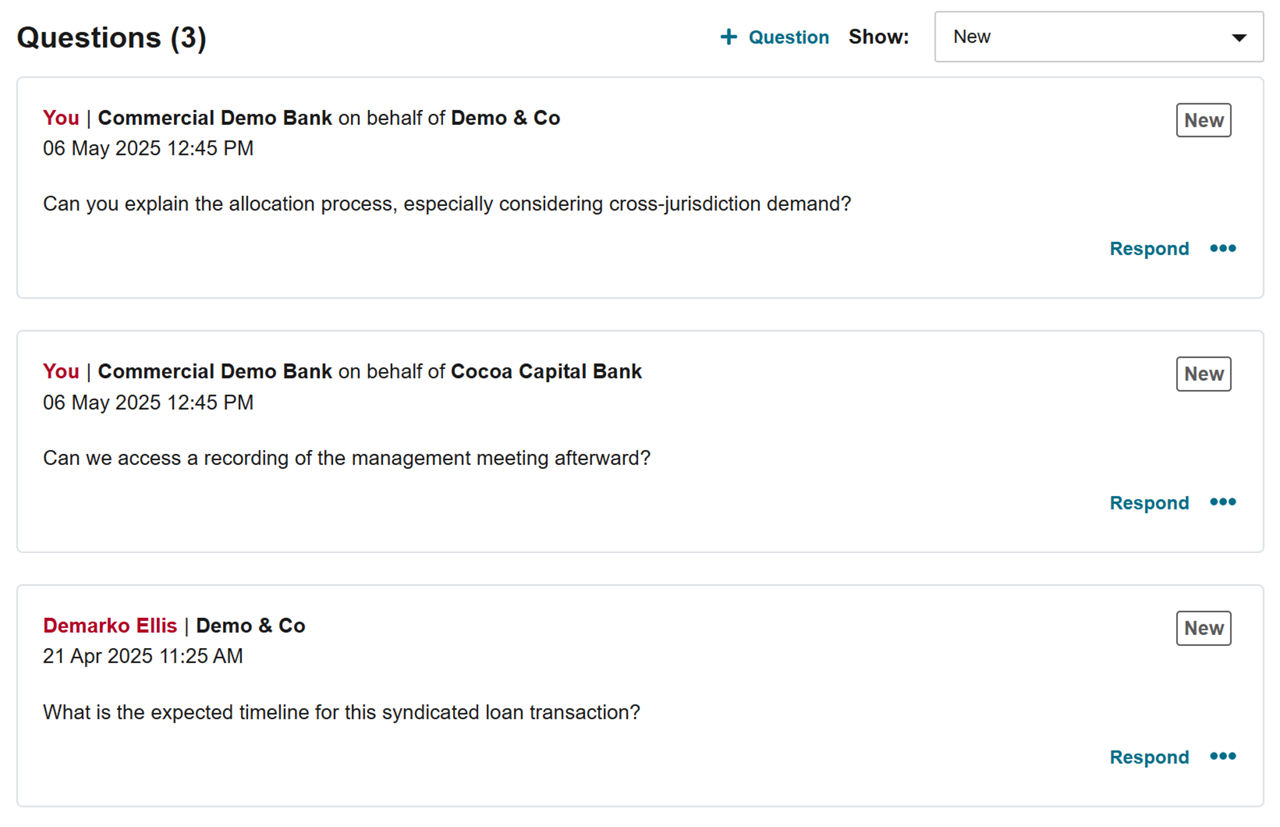Select the Cocoa Capital Bank organization name

coord(546,372)
